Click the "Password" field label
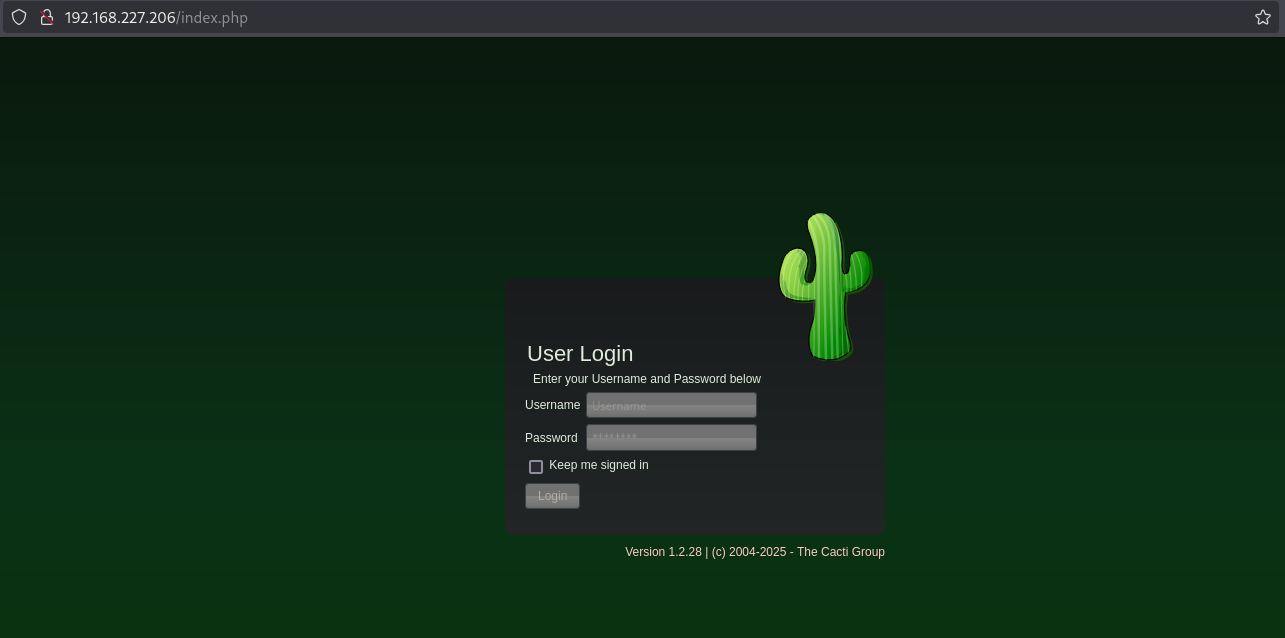 point(551,438)
